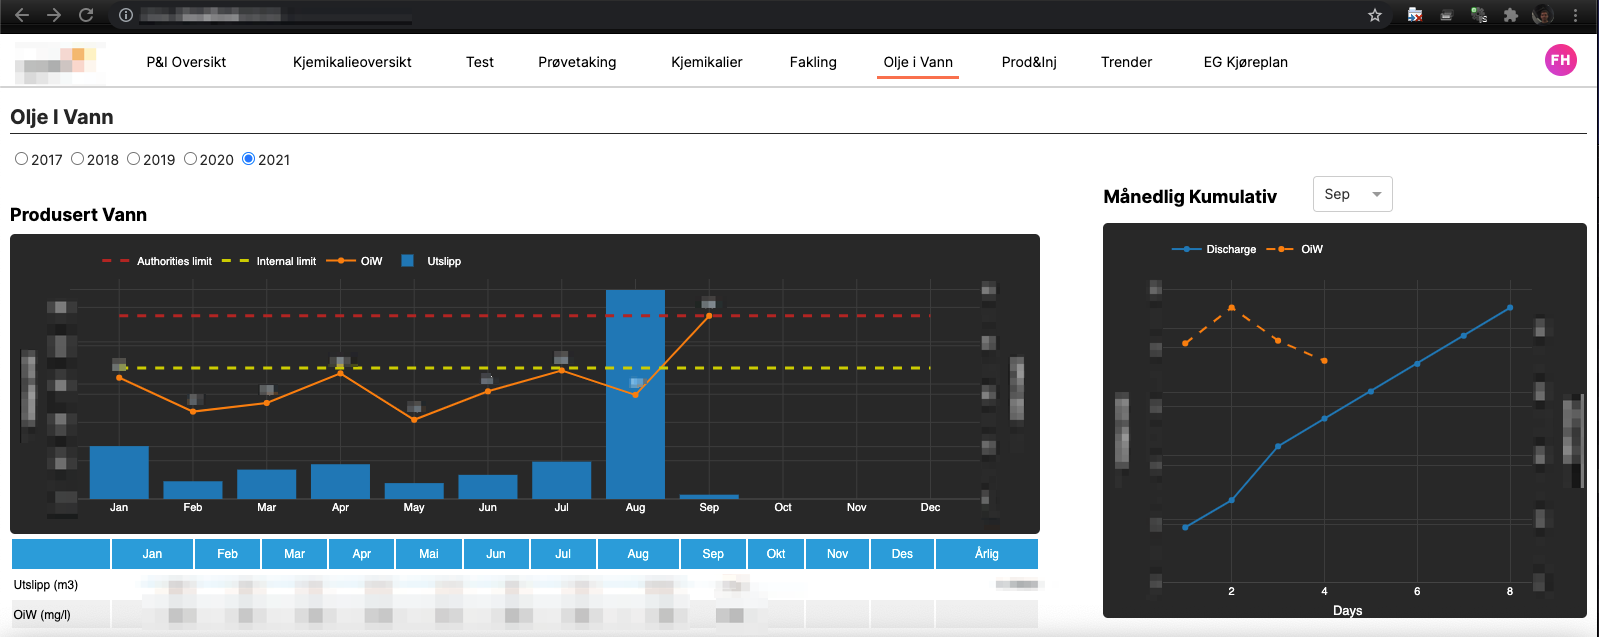Switch to the Trender tab
Viewport: 1599px width, 637px height.
tap(1126, 62)
